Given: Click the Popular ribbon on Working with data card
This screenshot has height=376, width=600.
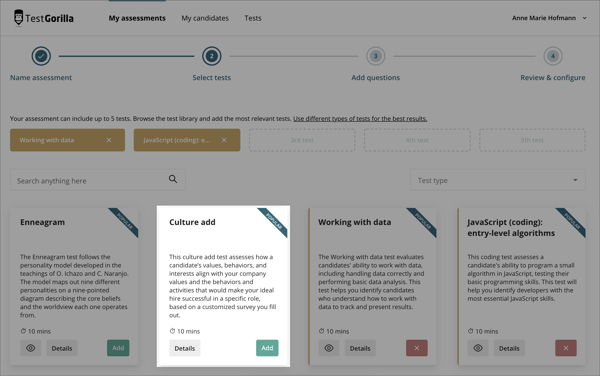Looking at the screenshot, I should 423,221.
